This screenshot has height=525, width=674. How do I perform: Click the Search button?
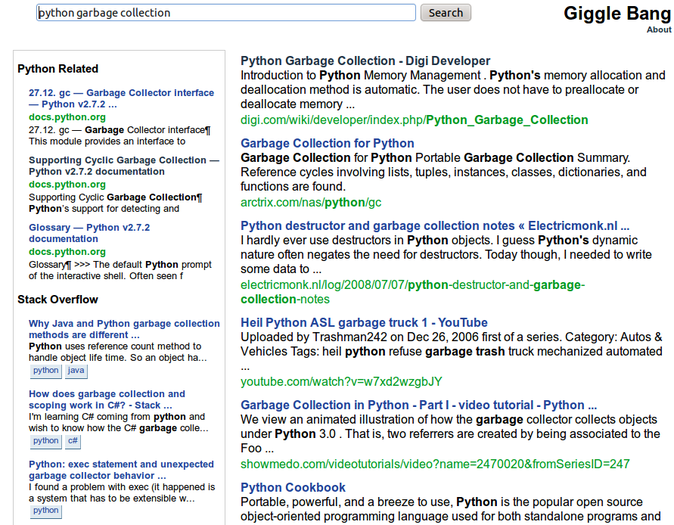[x=445, y=12]
